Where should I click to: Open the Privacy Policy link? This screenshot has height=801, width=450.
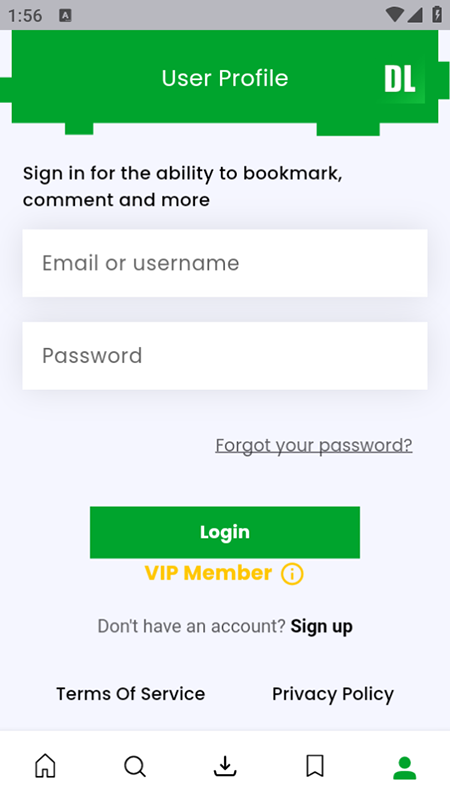pyautogui.click(x=333, y=694)
